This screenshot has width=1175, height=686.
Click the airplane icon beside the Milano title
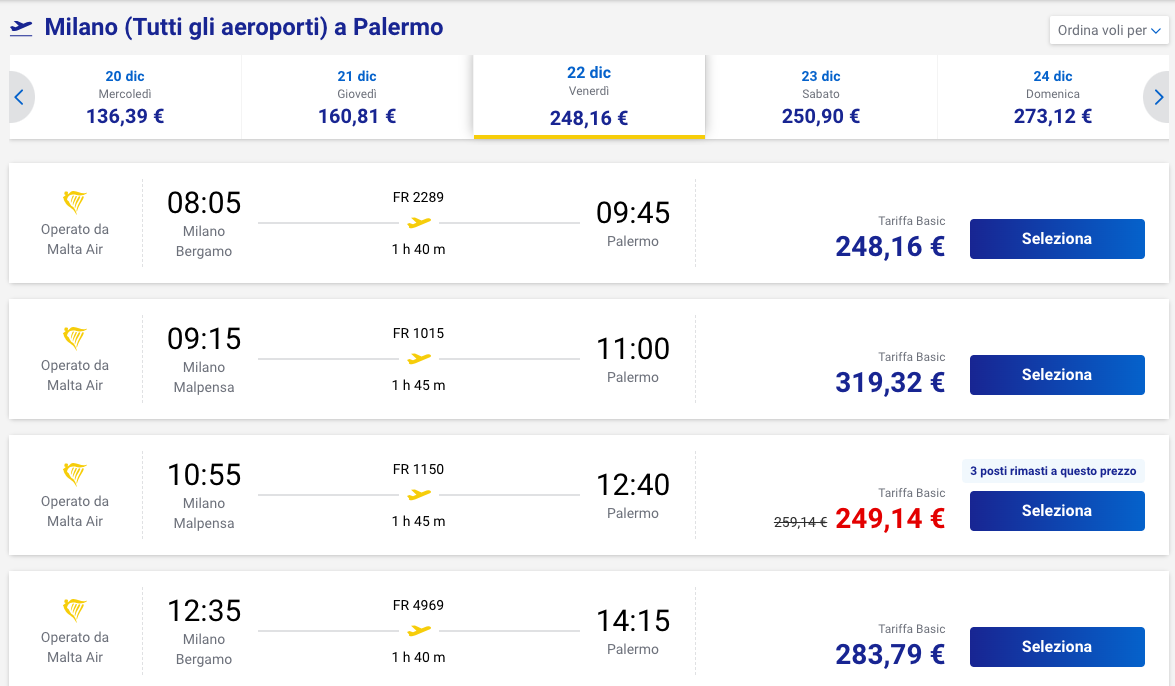[x=21, y=28]
